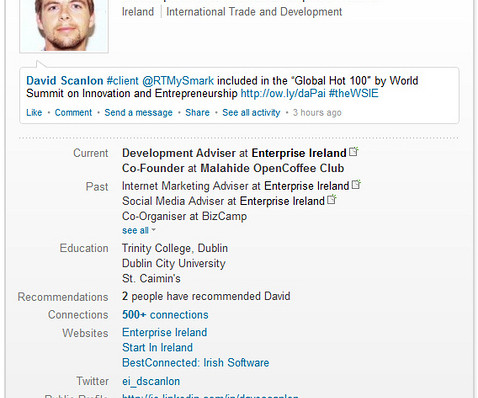Open 'See all activity' link
This screenshot has height=398, width=478.
click(251, 113)
